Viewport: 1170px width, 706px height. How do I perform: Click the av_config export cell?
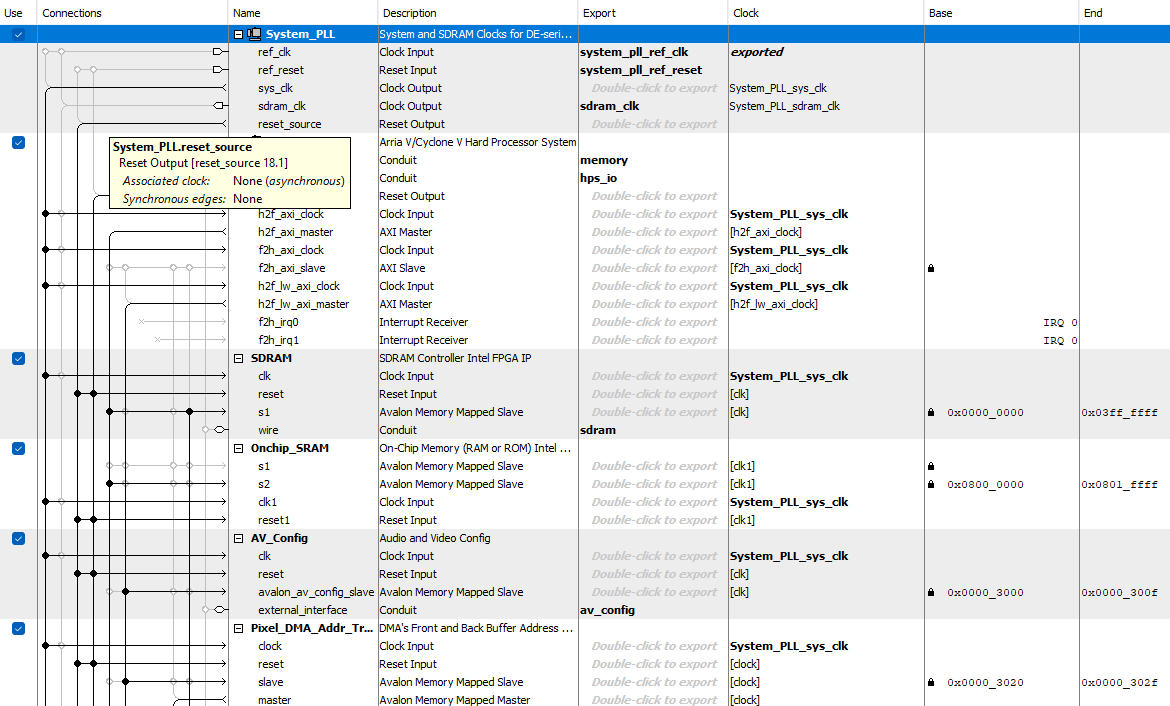(607, 610)
